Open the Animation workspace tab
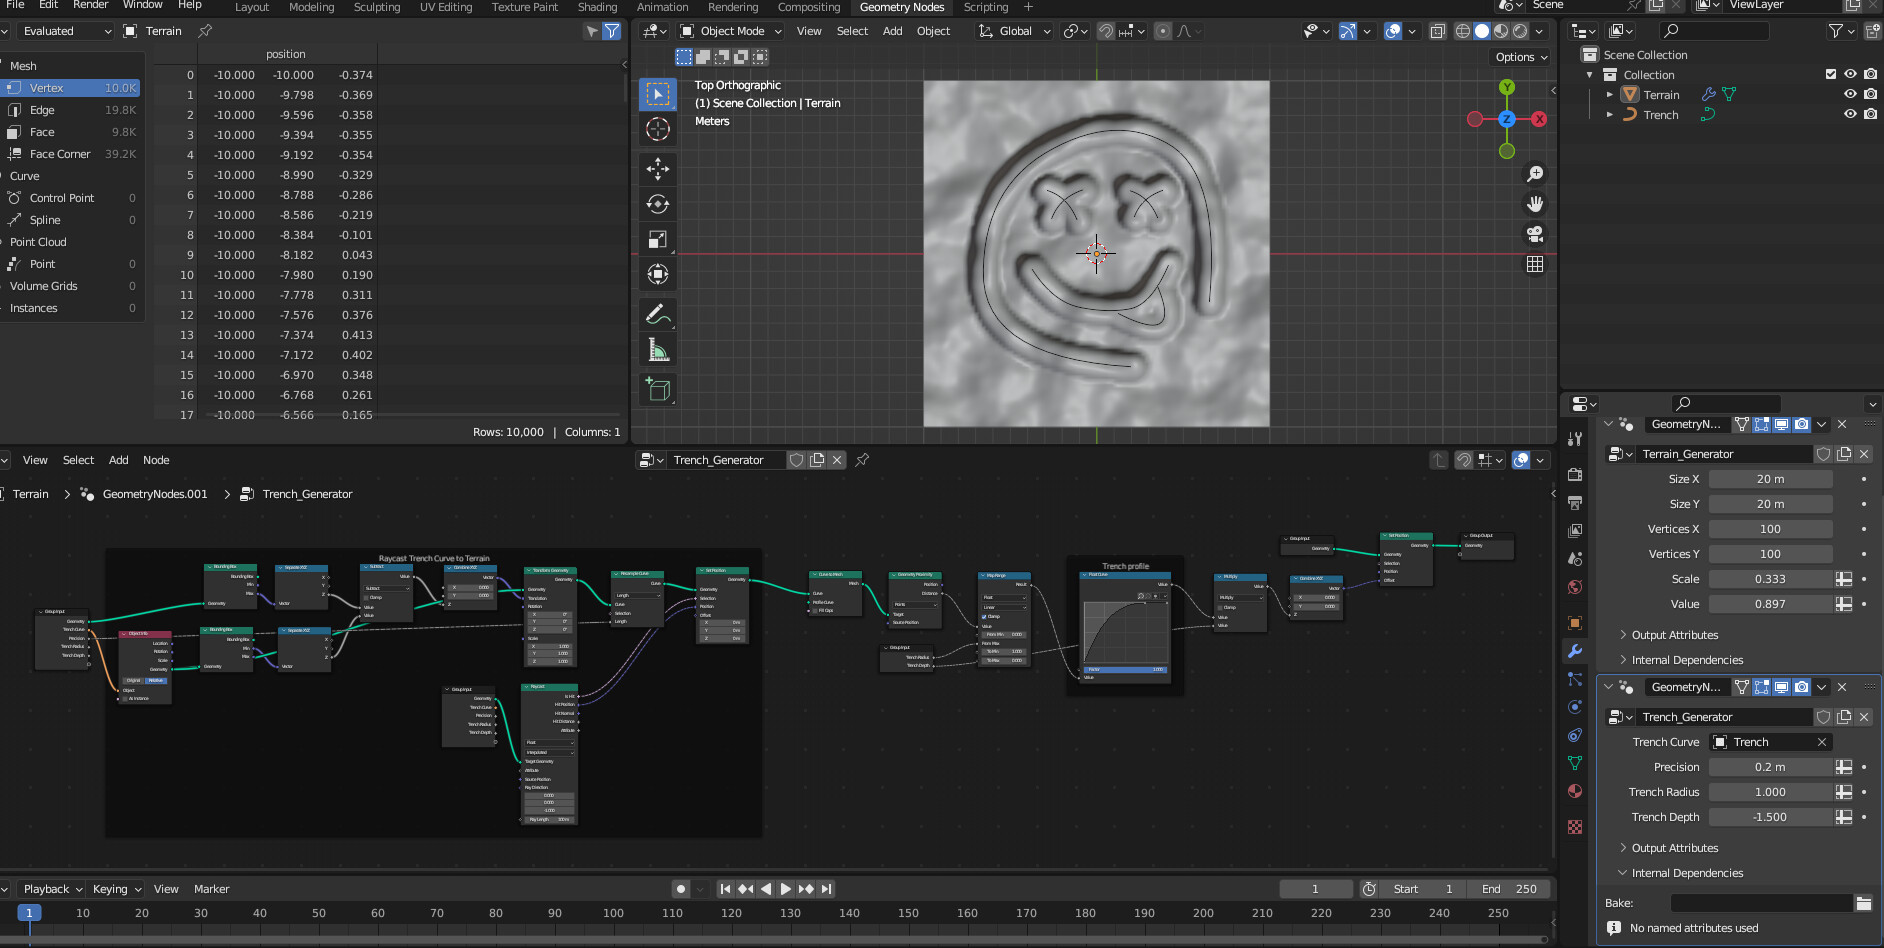The image size is (1884, 948). [x=663, y=7]
